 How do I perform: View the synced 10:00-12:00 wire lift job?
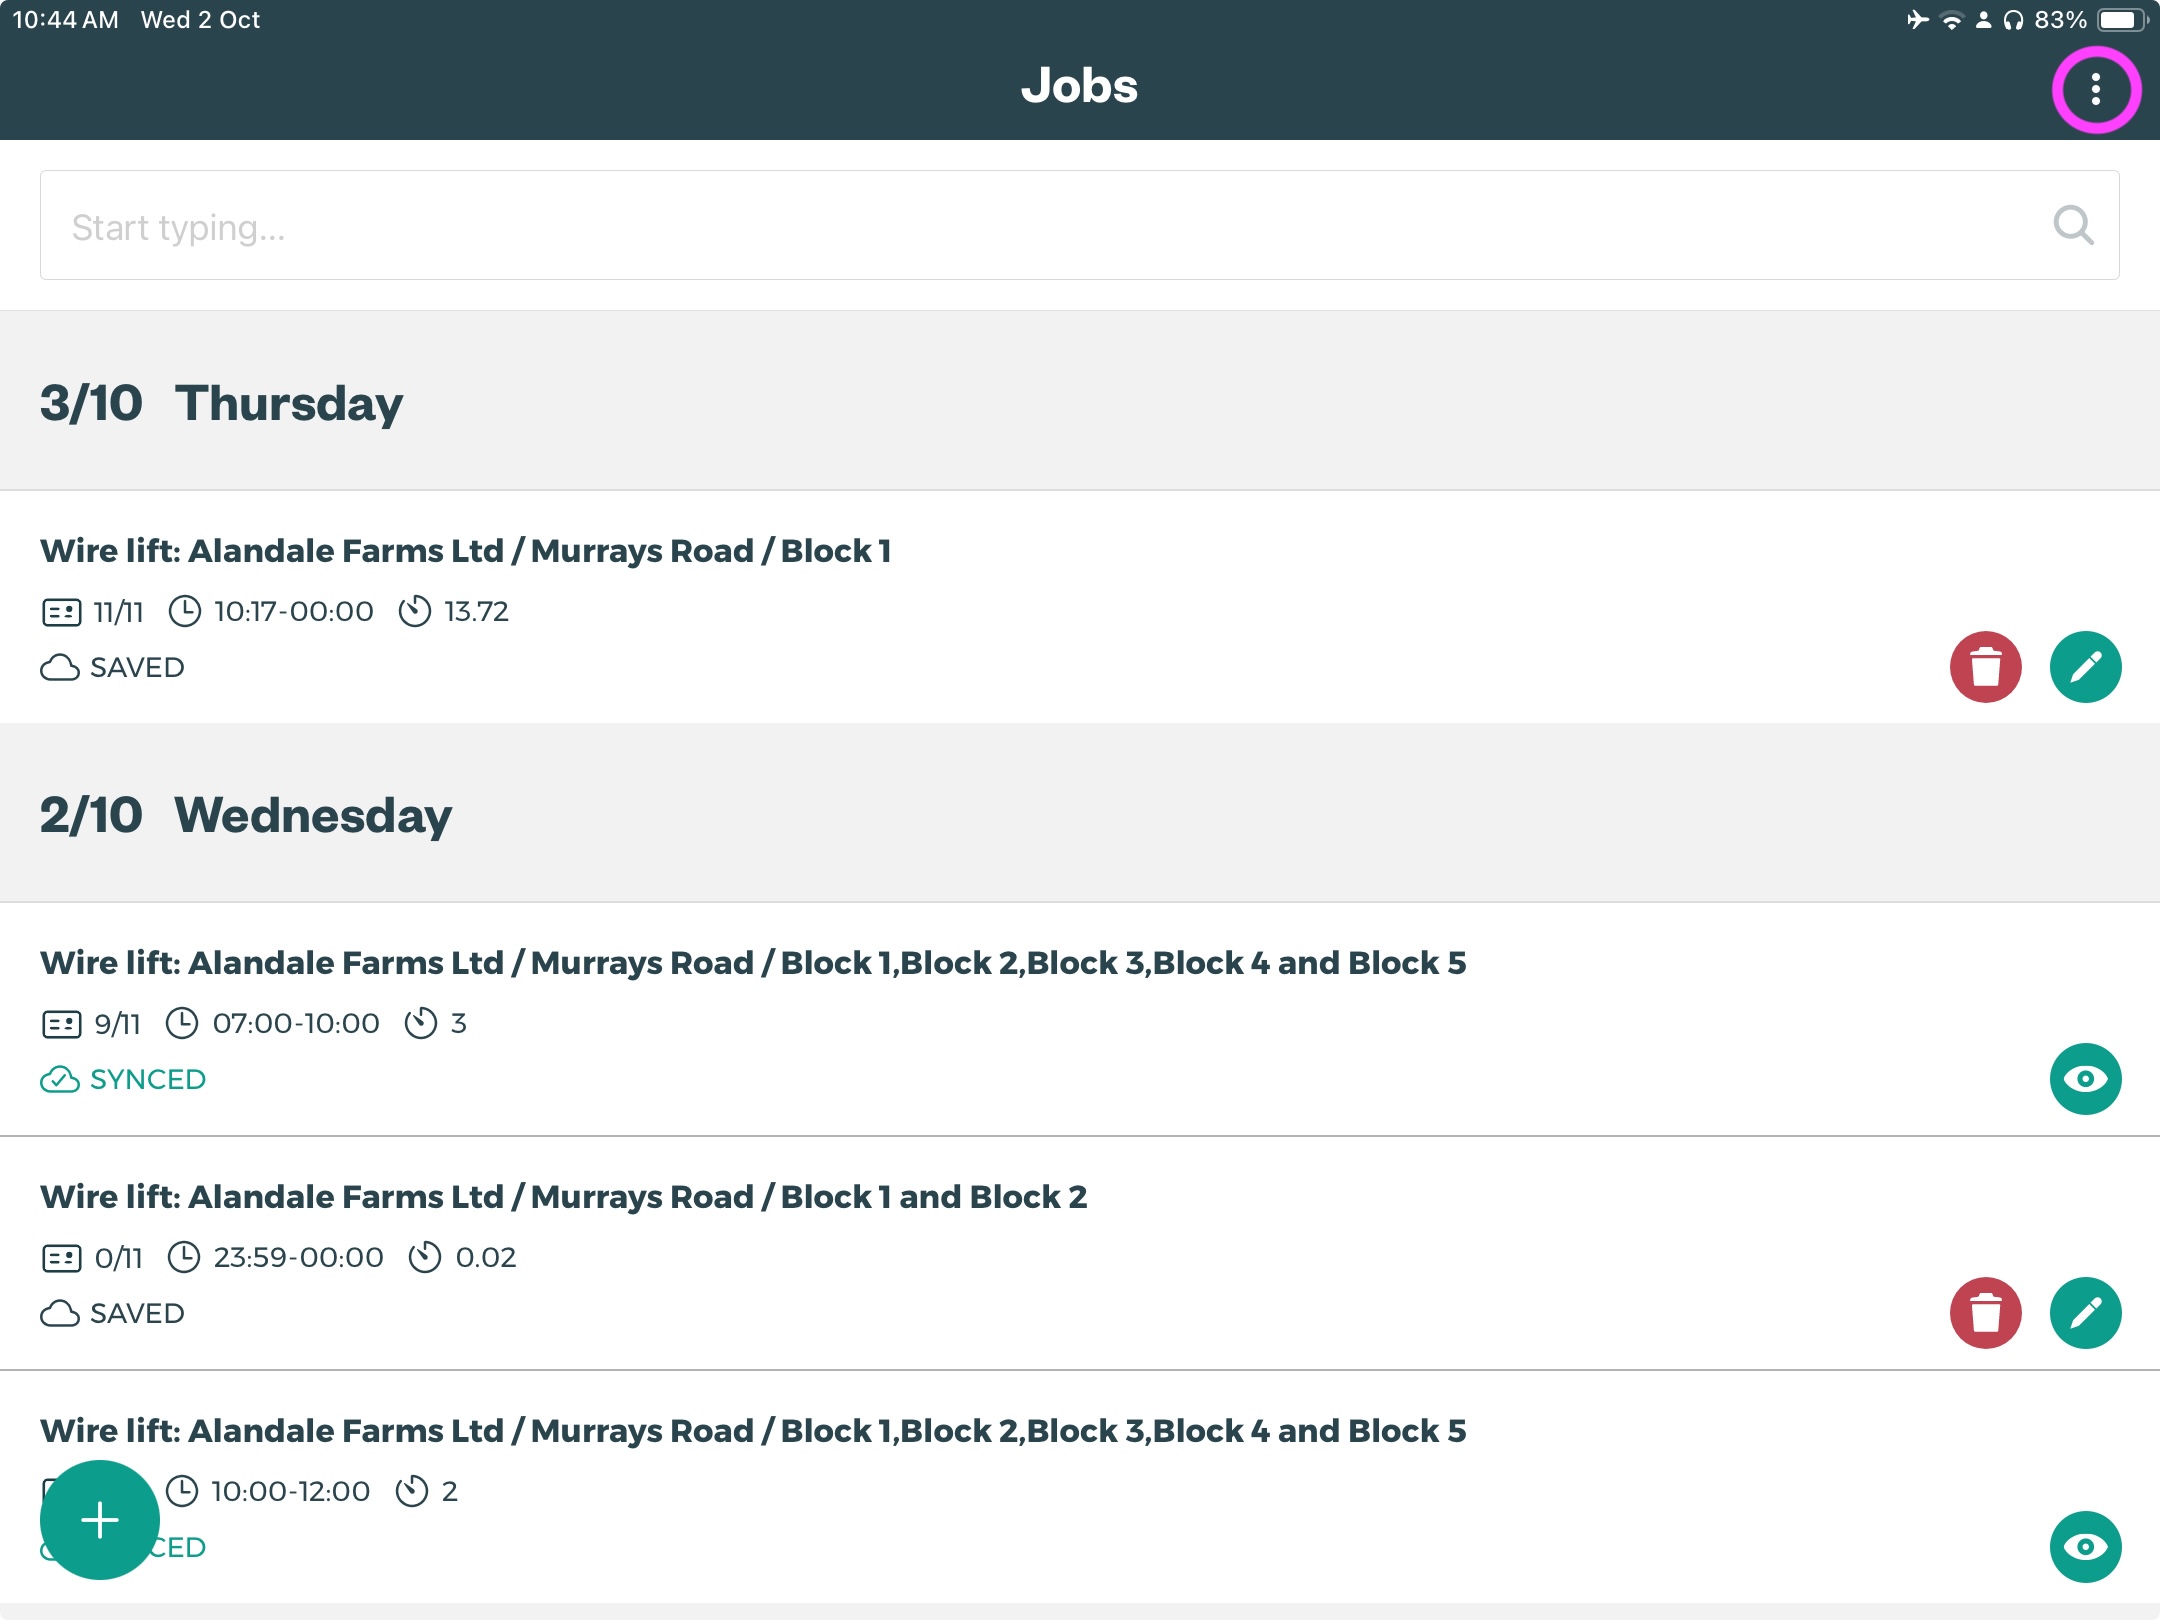click(x=2085, y=1547)
